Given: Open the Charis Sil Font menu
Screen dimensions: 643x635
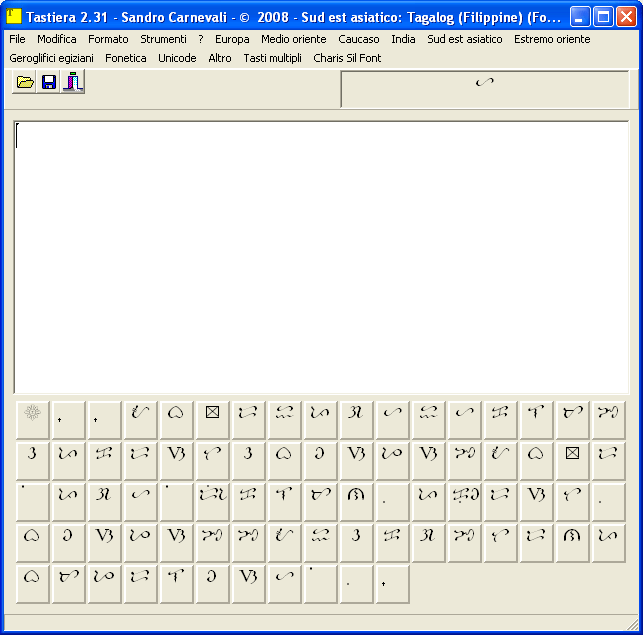Looking at the screenshot, I should point(347,58).
